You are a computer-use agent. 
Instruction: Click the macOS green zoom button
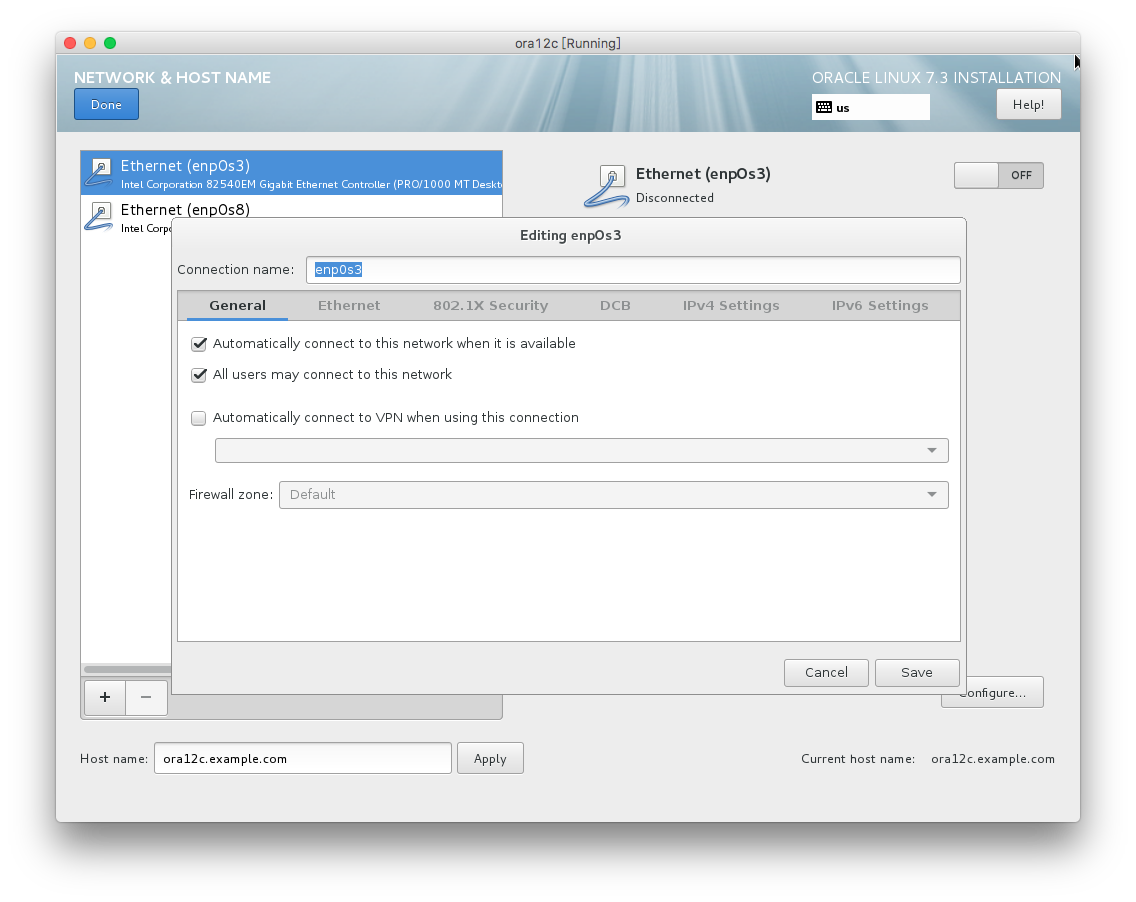(x=110, y=43)
